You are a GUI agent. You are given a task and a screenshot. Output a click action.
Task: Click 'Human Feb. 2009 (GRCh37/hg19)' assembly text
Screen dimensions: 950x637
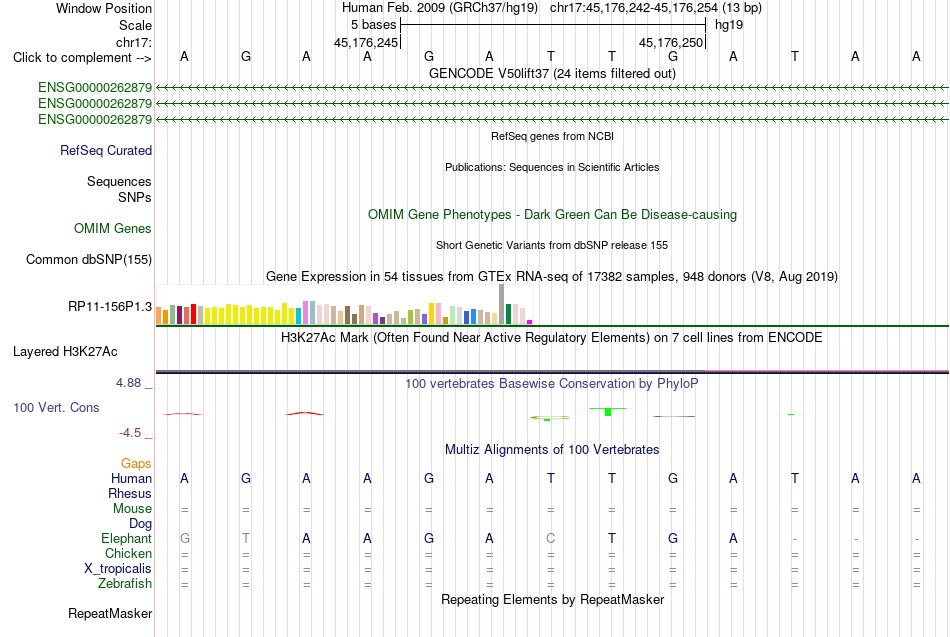439,8
